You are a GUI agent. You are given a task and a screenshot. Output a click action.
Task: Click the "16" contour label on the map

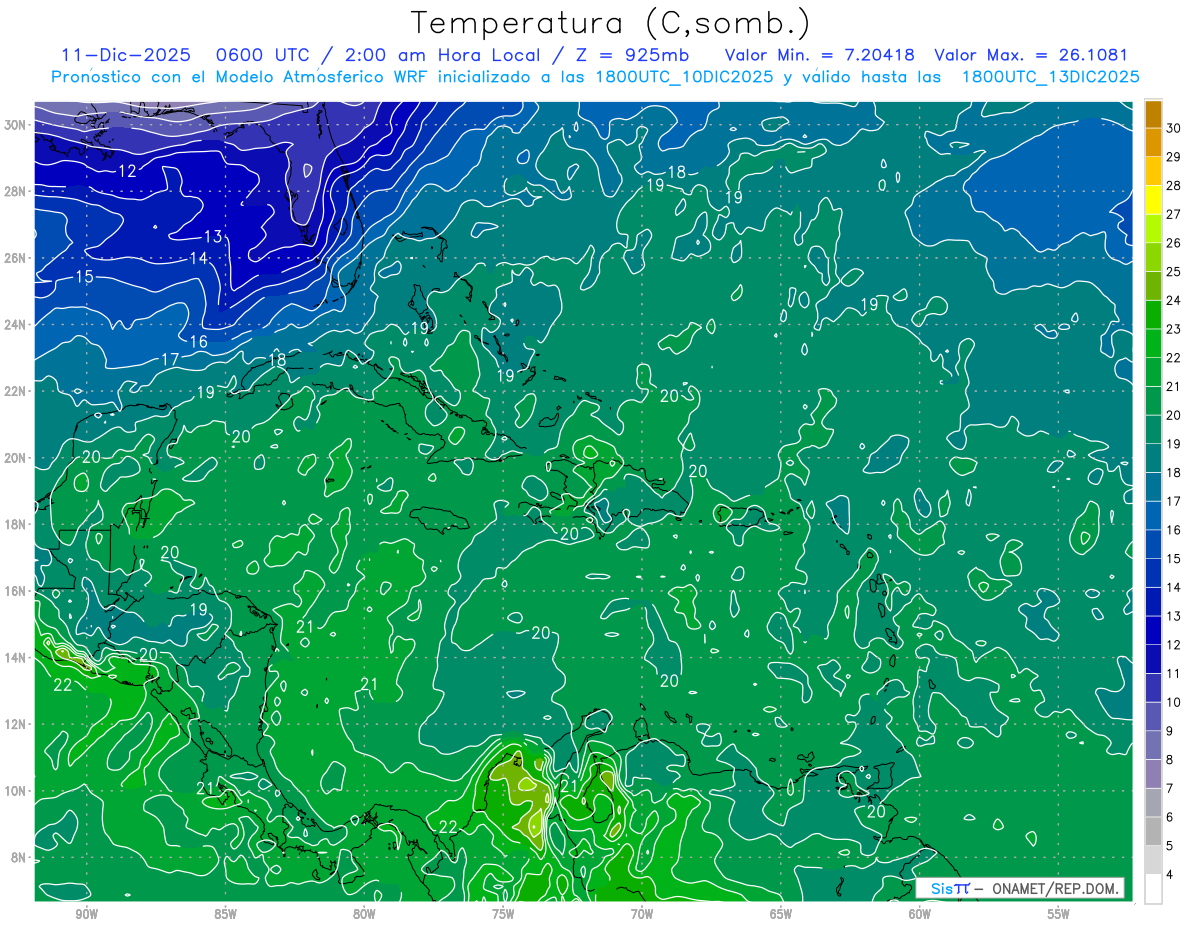pos(199,341)
